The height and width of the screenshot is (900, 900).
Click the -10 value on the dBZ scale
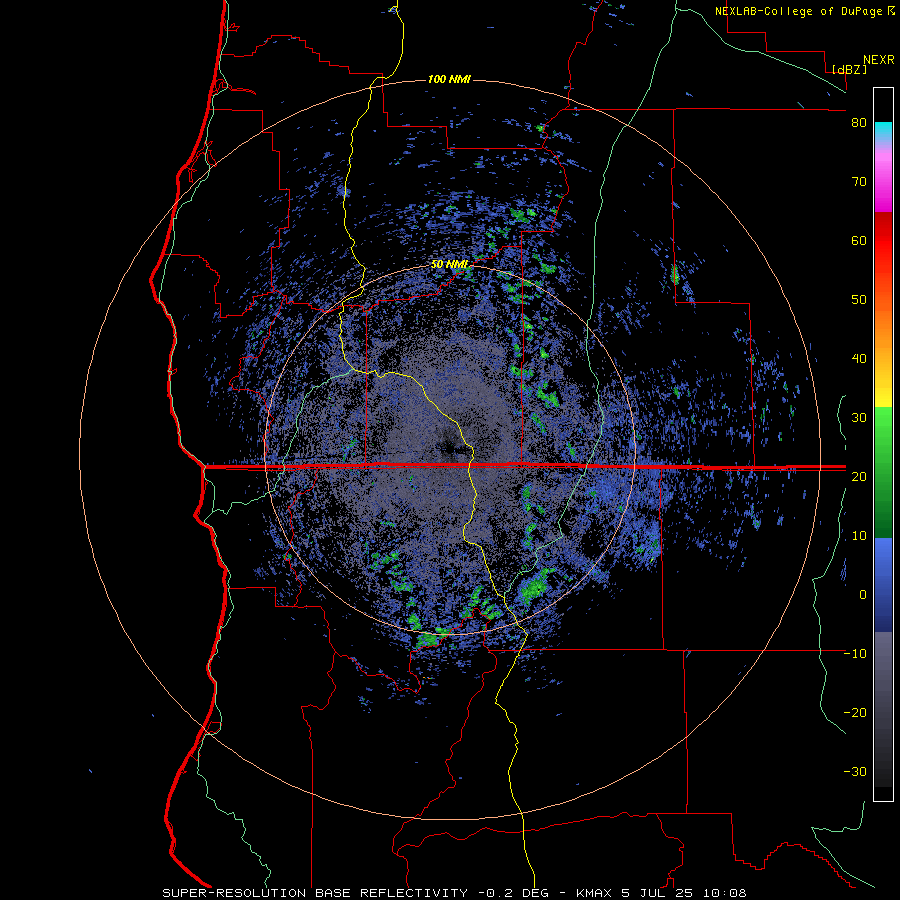tap(855, 654)
